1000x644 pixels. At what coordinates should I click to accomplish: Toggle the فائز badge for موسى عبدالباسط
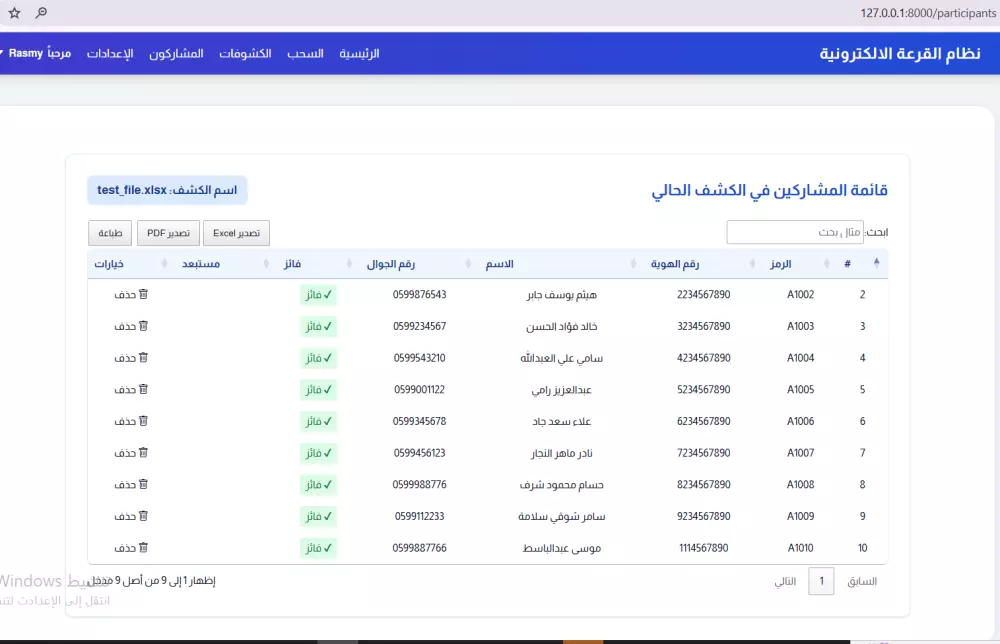[x=318, y=548]
